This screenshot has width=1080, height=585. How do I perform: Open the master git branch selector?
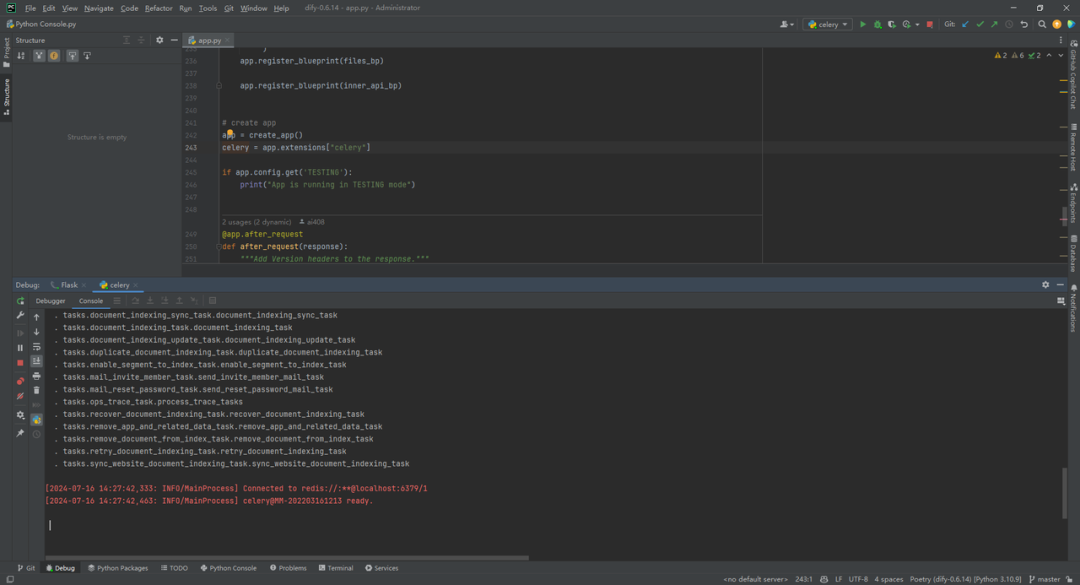pyautogui.click(x=1044, y=579)
